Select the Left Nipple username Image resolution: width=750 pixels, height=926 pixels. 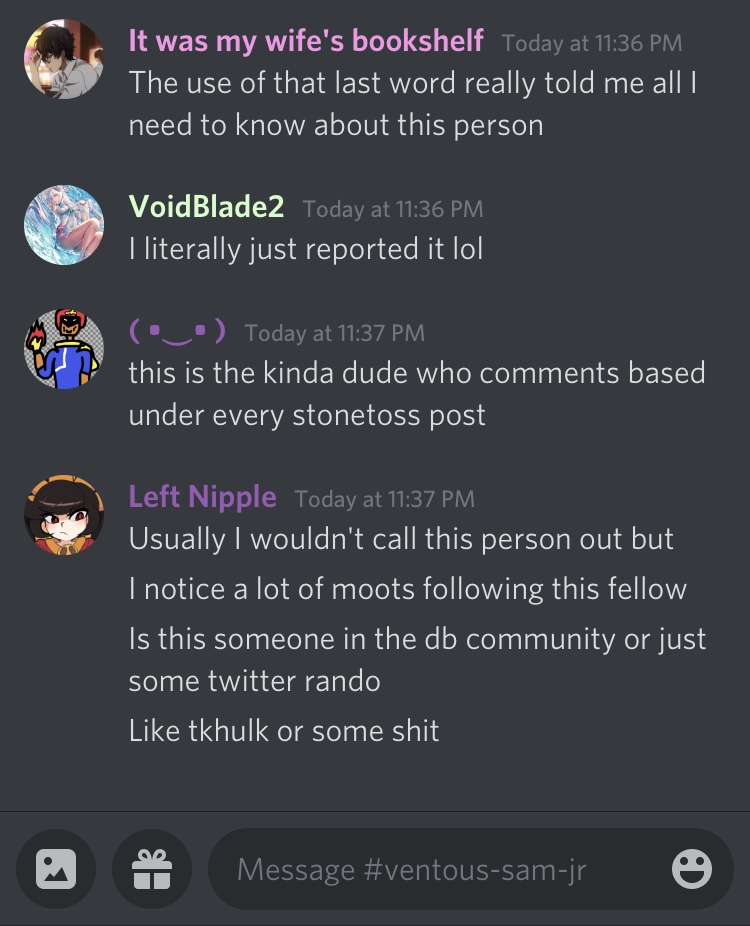coord(203,497)
